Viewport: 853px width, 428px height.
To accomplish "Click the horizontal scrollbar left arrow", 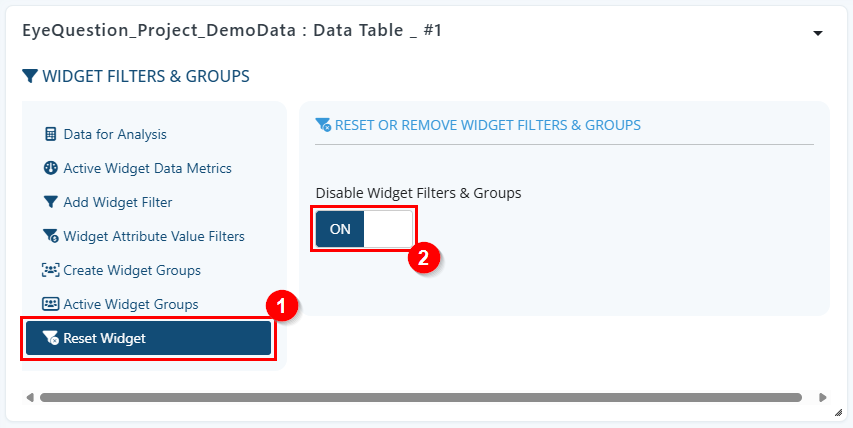I will pyautogui.click(x=30, y=398).
